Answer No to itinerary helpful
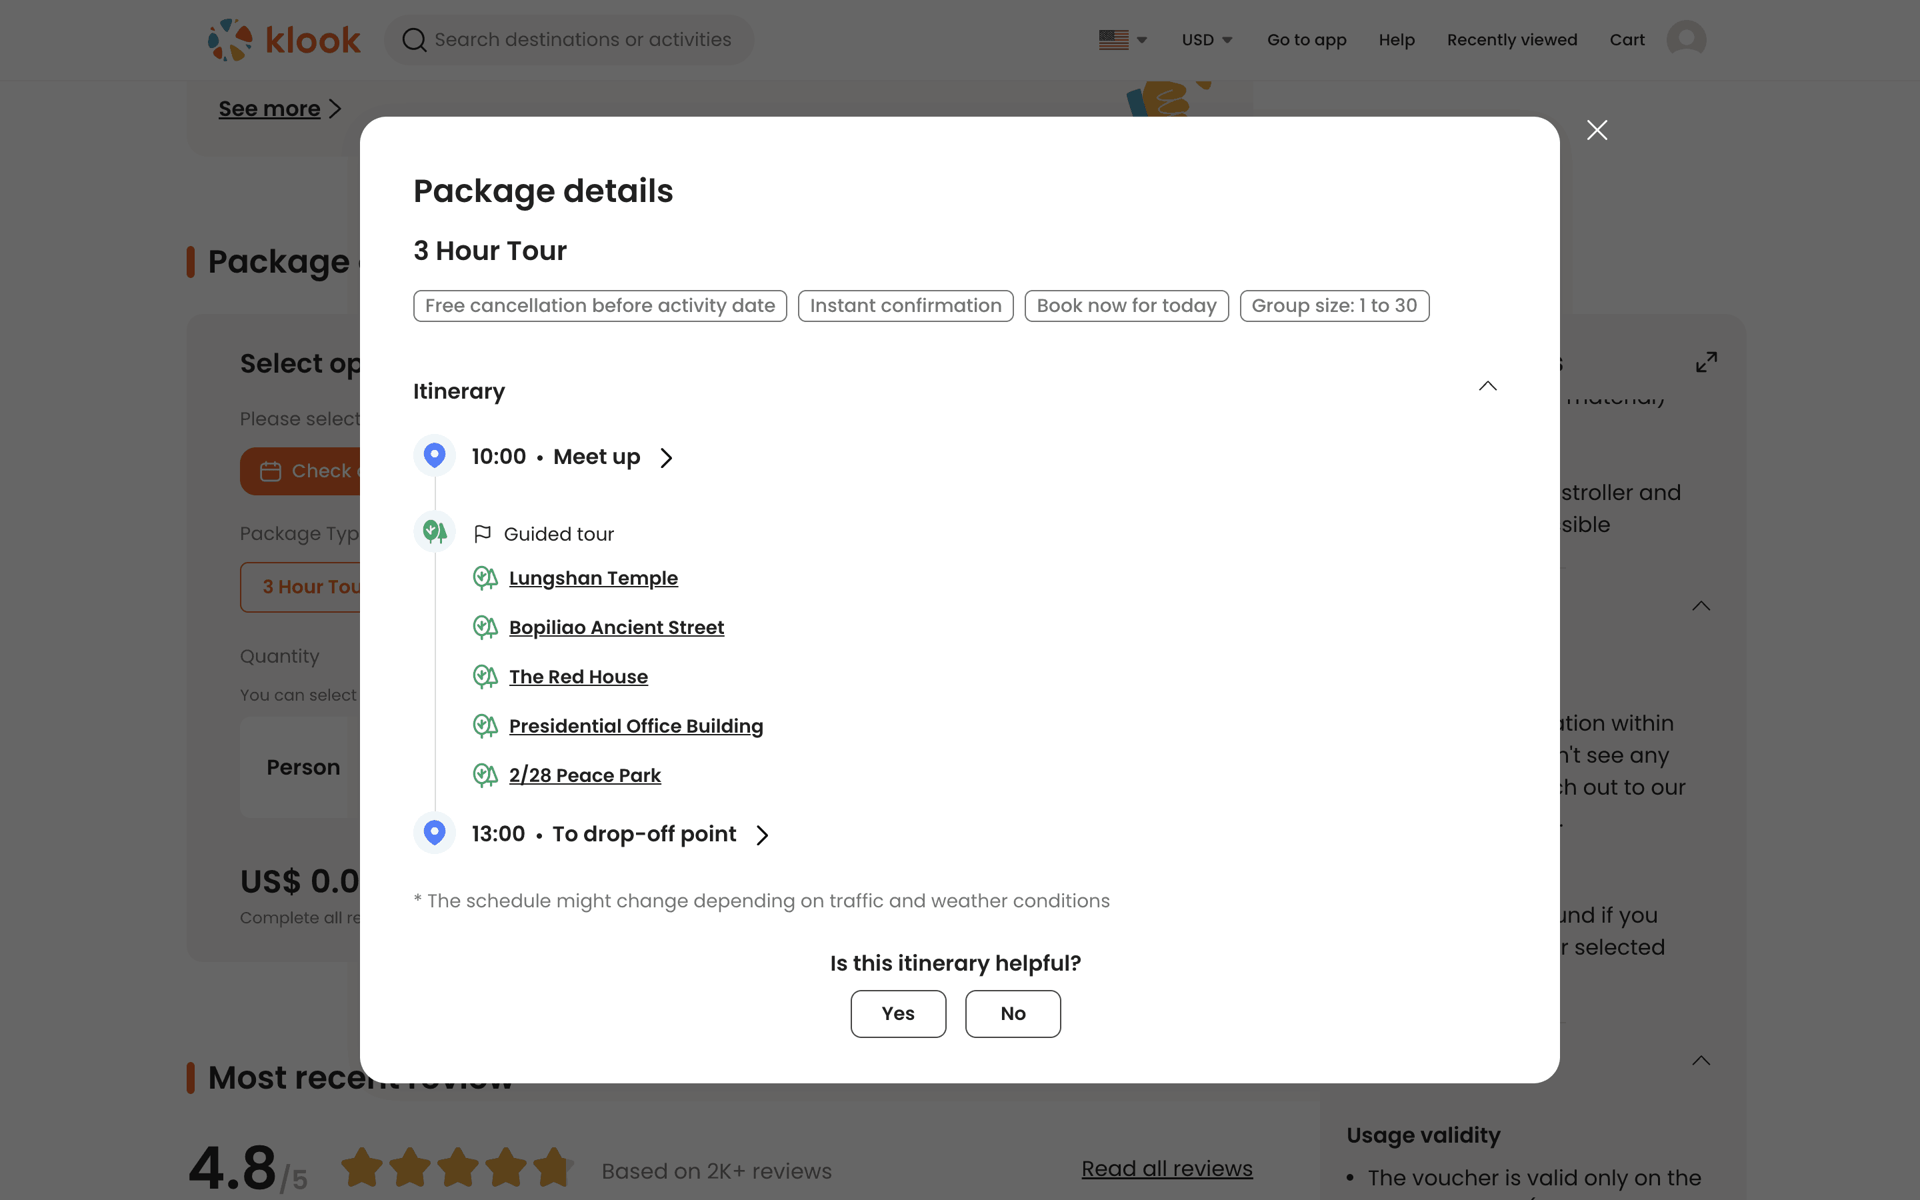The height and width of the screenshot is (1200, 1920). [1013, 1014]
